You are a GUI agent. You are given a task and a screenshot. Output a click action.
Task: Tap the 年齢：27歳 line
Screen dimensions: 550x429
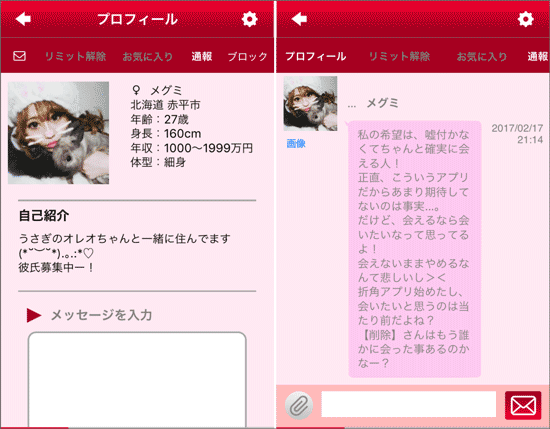tap(160, 119)
